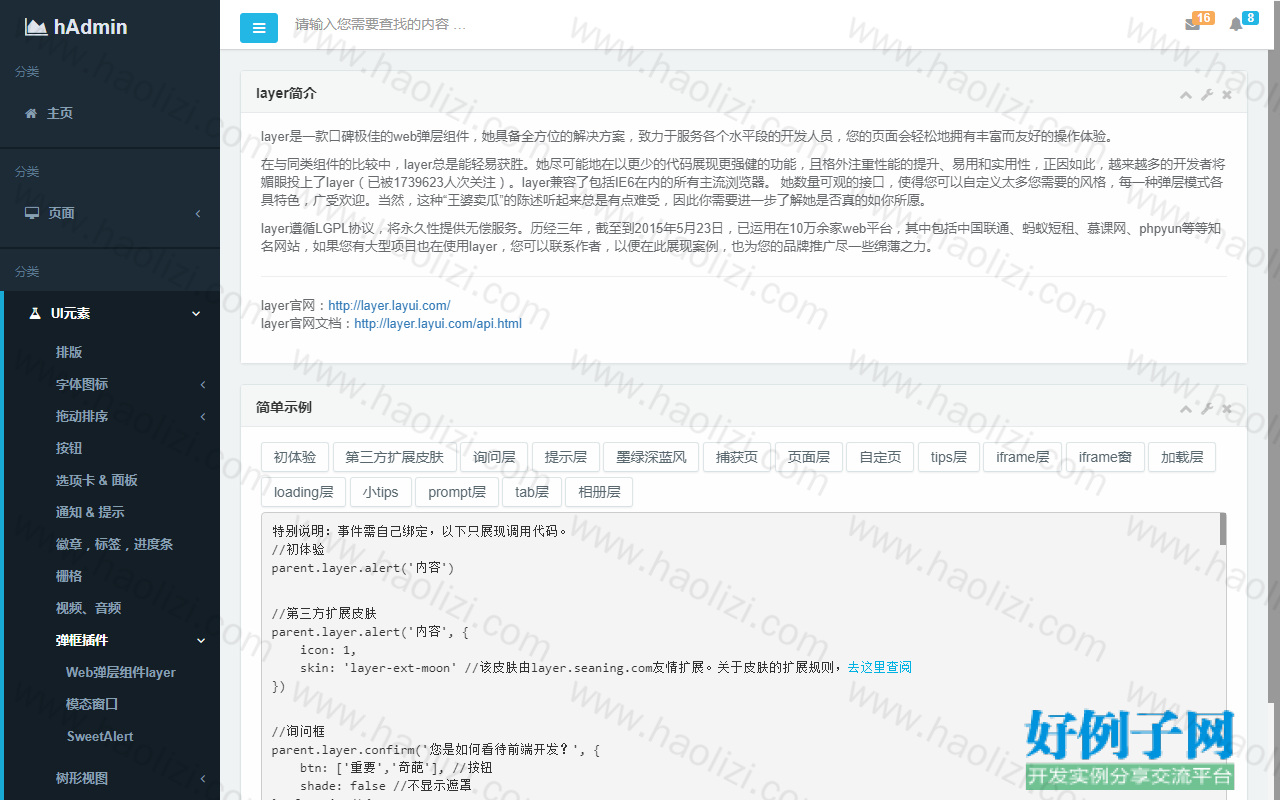Click the 捕获页 button
Screen dimensions: 1280x800
click(x=737, y=457)
